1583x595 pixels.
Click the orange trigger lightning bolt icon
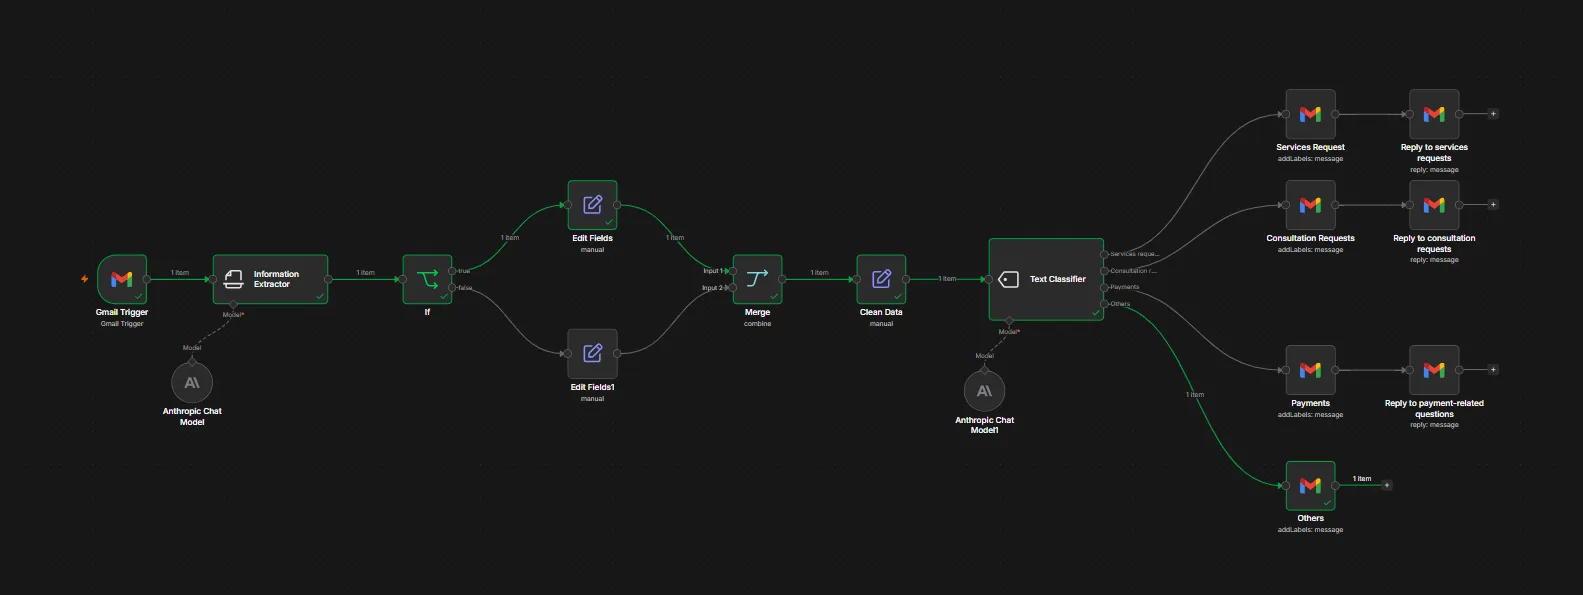[x=84, y=279]
